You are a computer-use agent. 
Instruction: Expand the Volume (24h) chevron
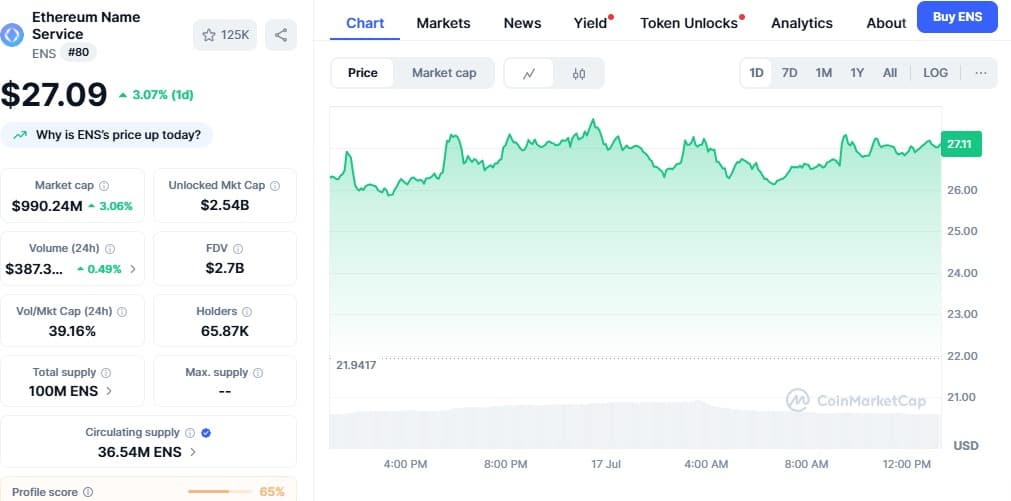pyautogui.click(x=133, y=270)
